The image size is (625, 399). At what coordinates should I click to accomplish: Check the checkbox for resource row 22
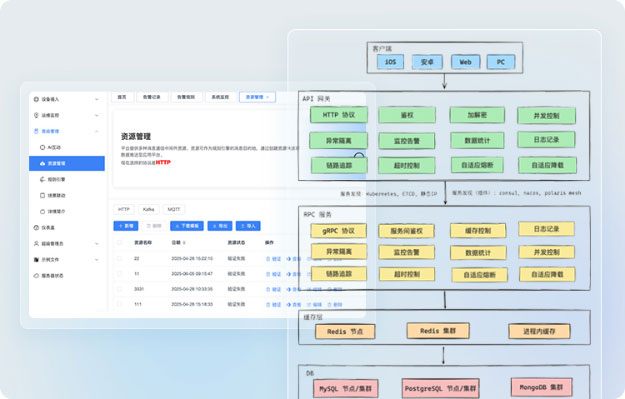(x=119, y=258)
